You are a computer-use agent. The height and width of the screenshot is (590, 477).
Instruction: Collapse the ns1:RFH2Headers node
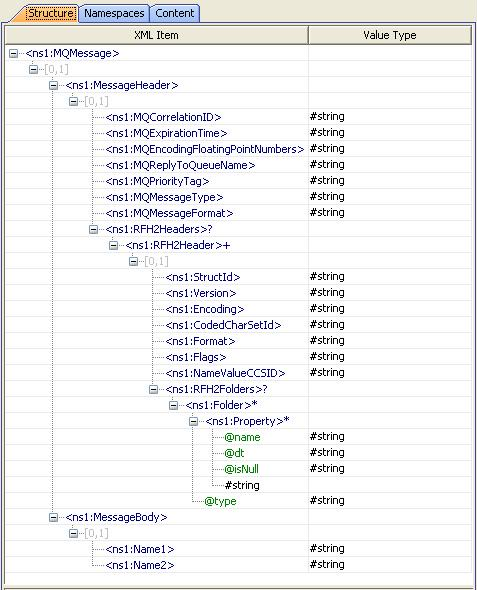pyautogui.click(x=93, y=229)
